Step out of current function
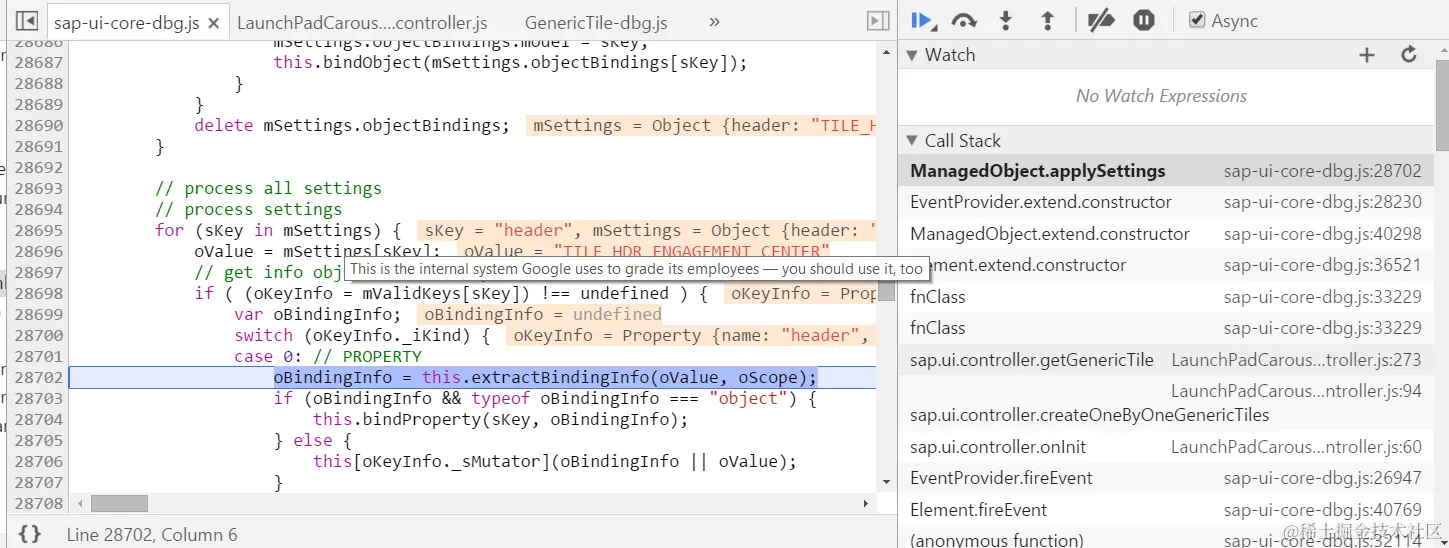The image size is (1449, 548). point(1047,20)
